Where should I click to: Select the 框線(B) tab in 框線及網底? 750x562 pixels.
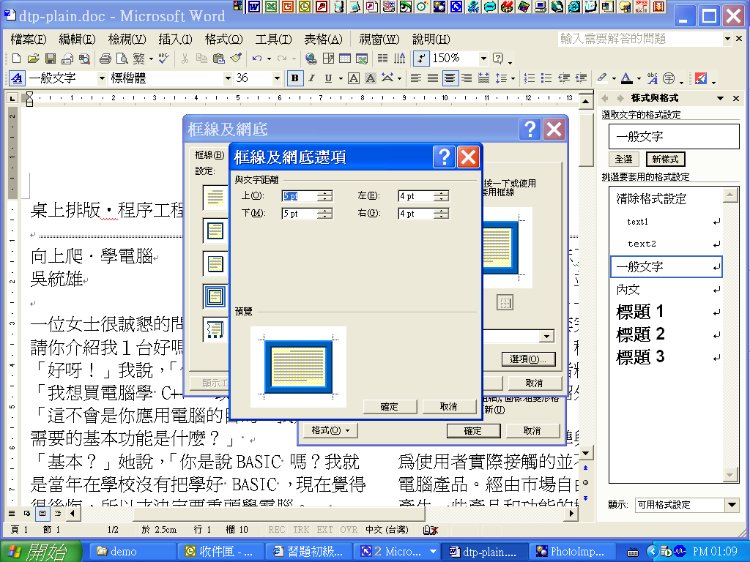(209, 155)
